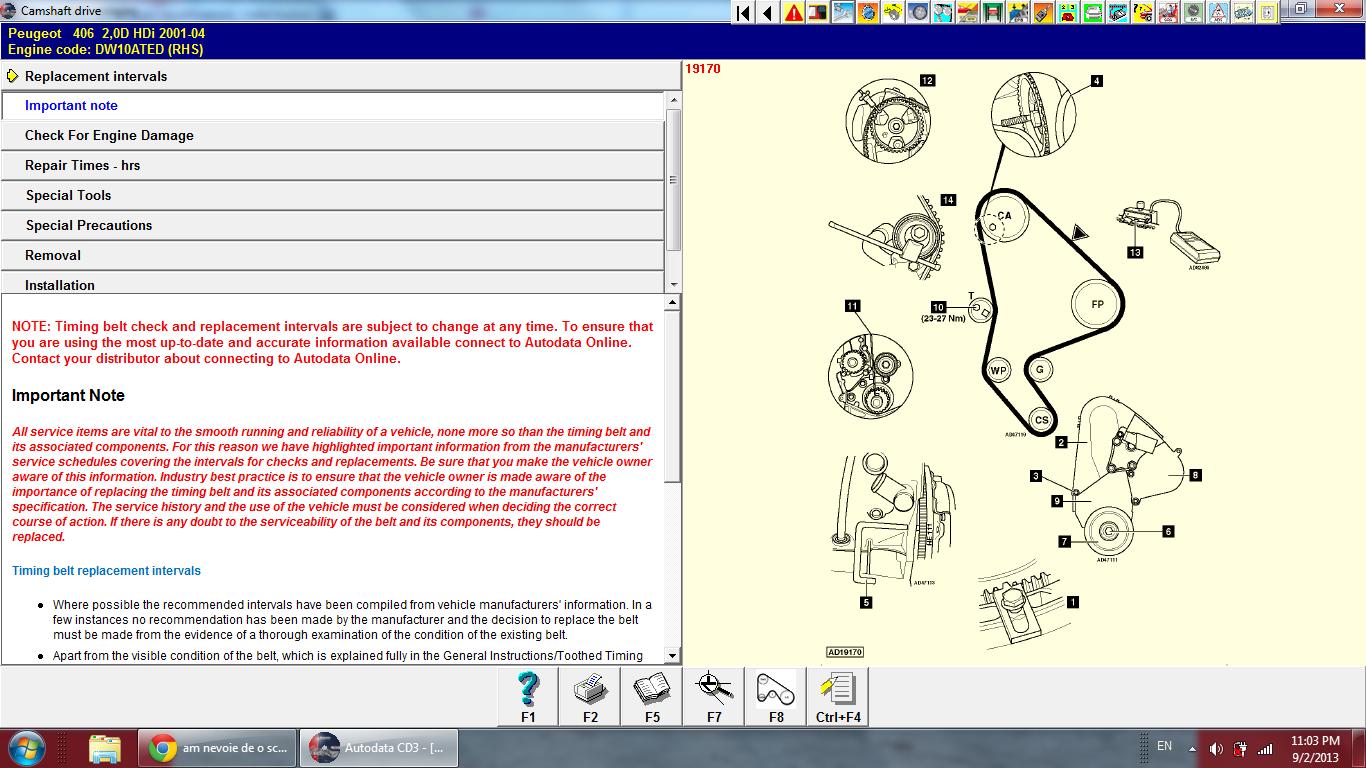Click the AD19170 diagram reference label
1366x768 pixels.
[x=845, y=652]
